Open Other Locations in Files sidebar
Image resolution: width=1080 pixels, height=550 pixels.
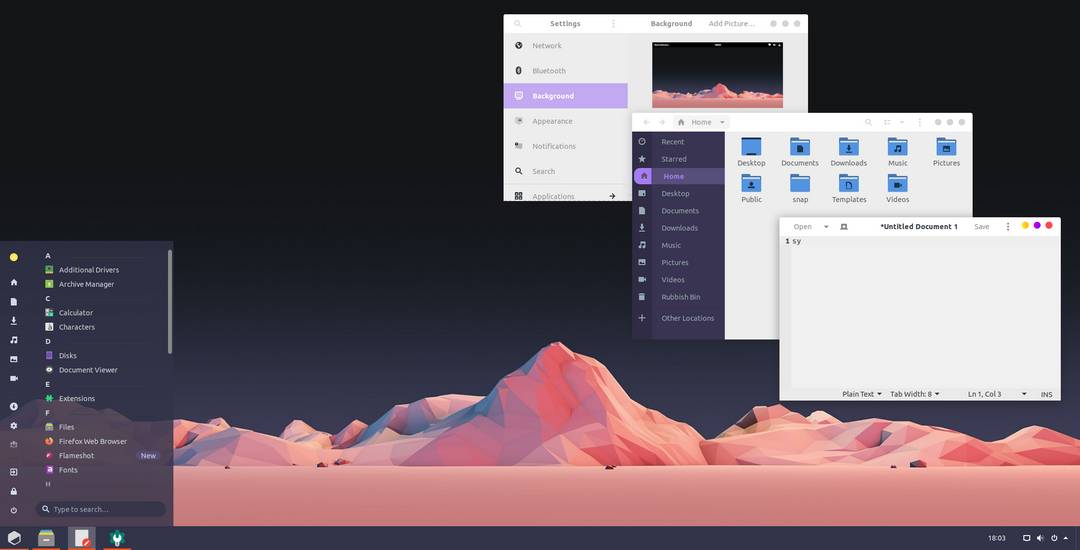[x=679, y=318]
